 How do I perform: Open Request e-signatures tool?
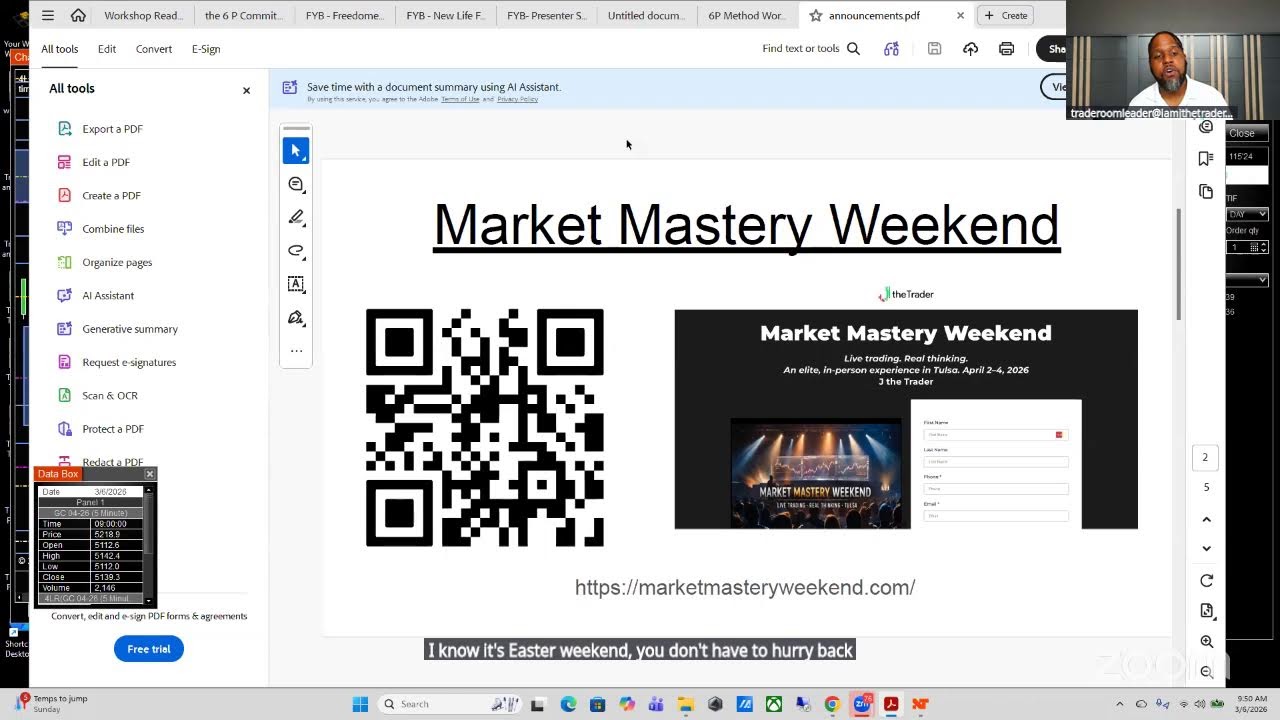pyautogui.click(x=129, y=362)
